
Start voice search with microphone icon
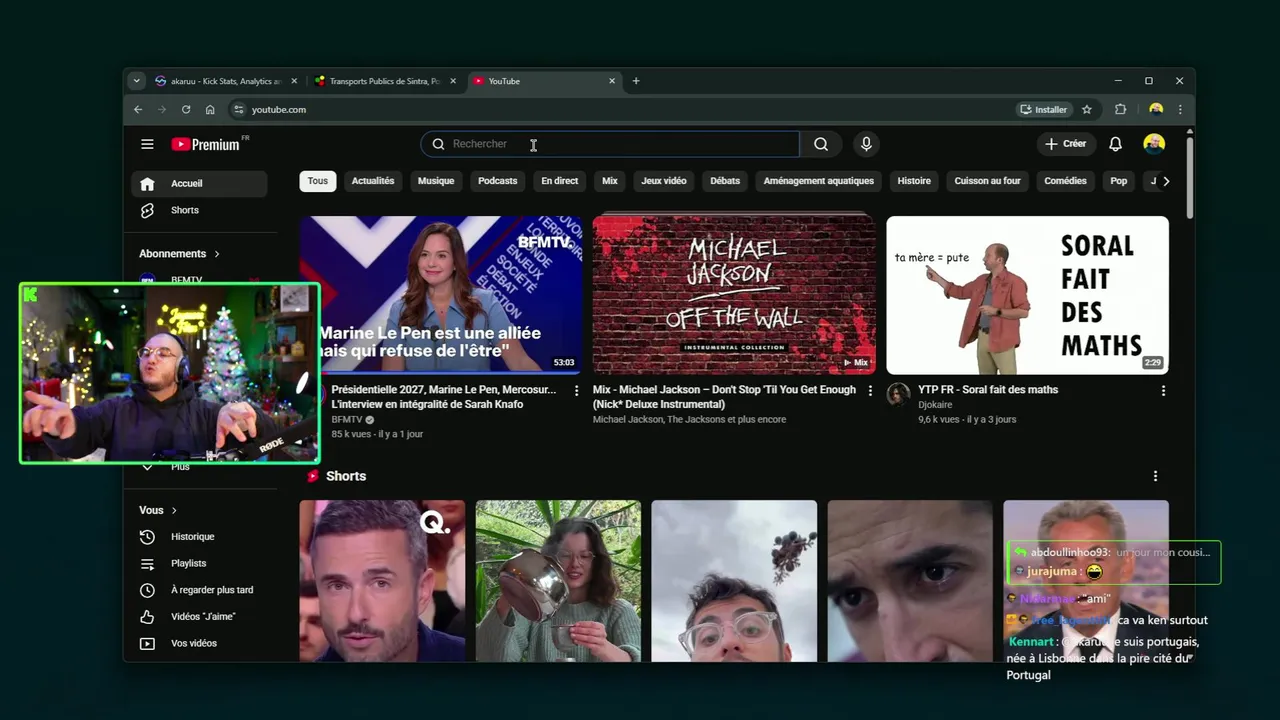click(x=866, y=144)
